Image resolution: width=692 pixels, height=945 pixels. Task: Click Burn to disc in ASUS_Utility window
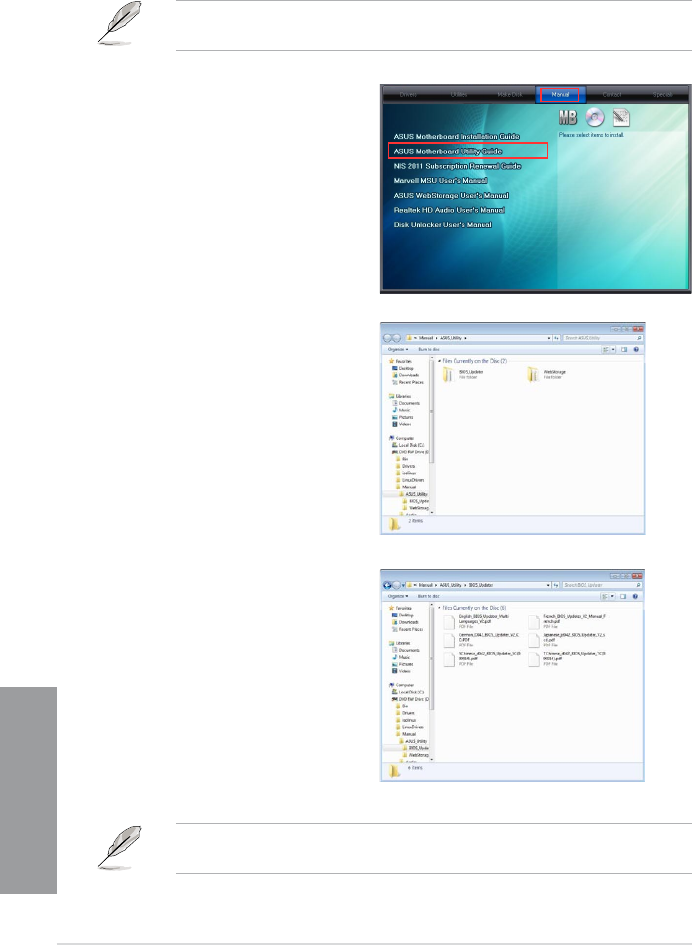429,350
